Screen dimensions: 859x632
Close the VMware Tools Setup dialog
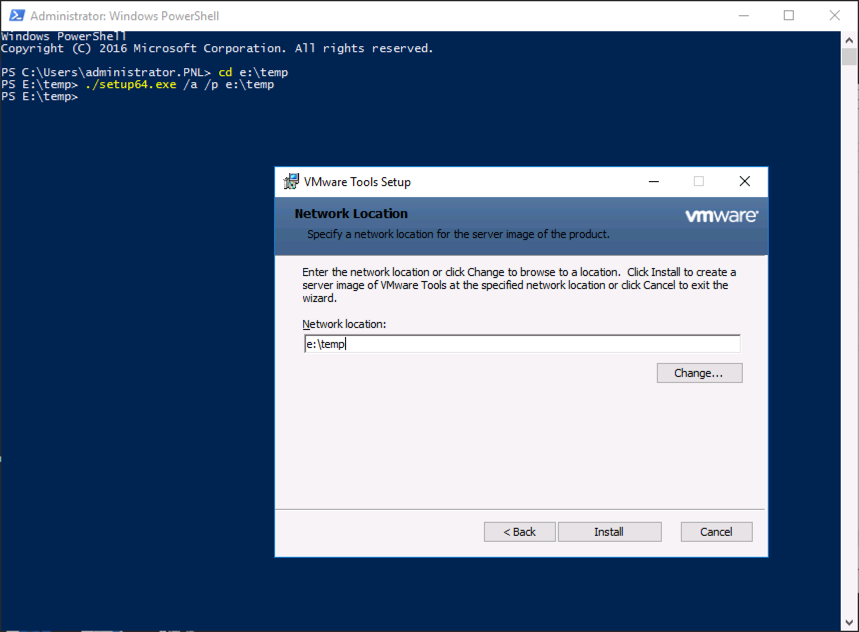[x=745, y=181]
